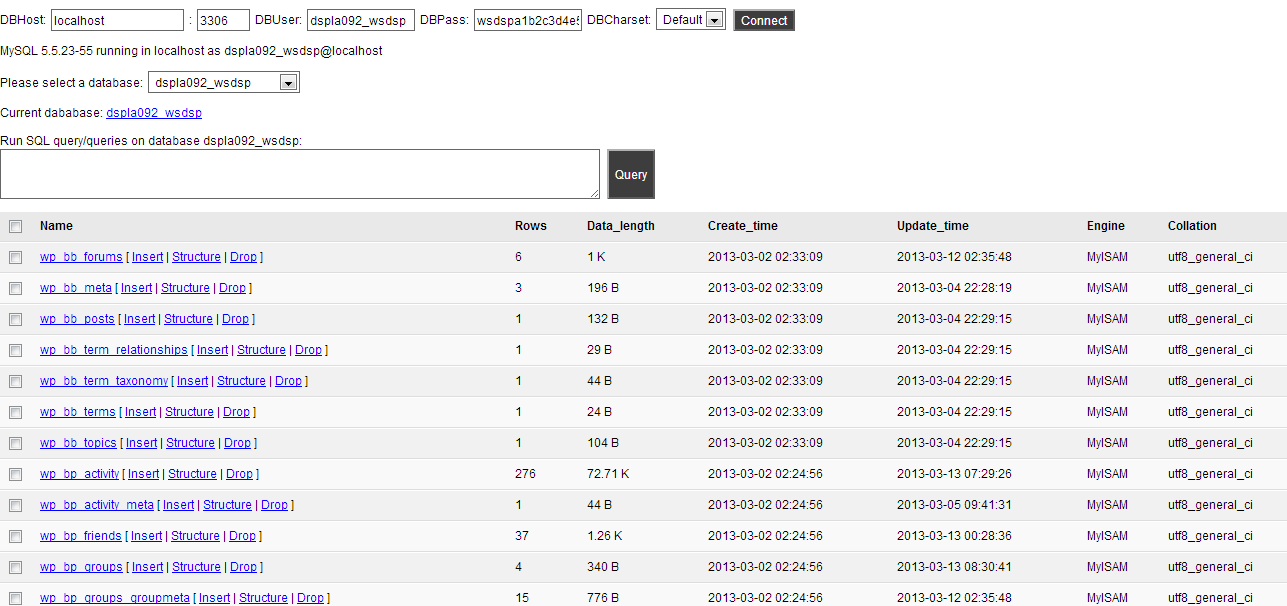Select the wp_bp_activity row checkbox
The image size is (1287, 606).
pyautogui.click(x=15, y=474)
